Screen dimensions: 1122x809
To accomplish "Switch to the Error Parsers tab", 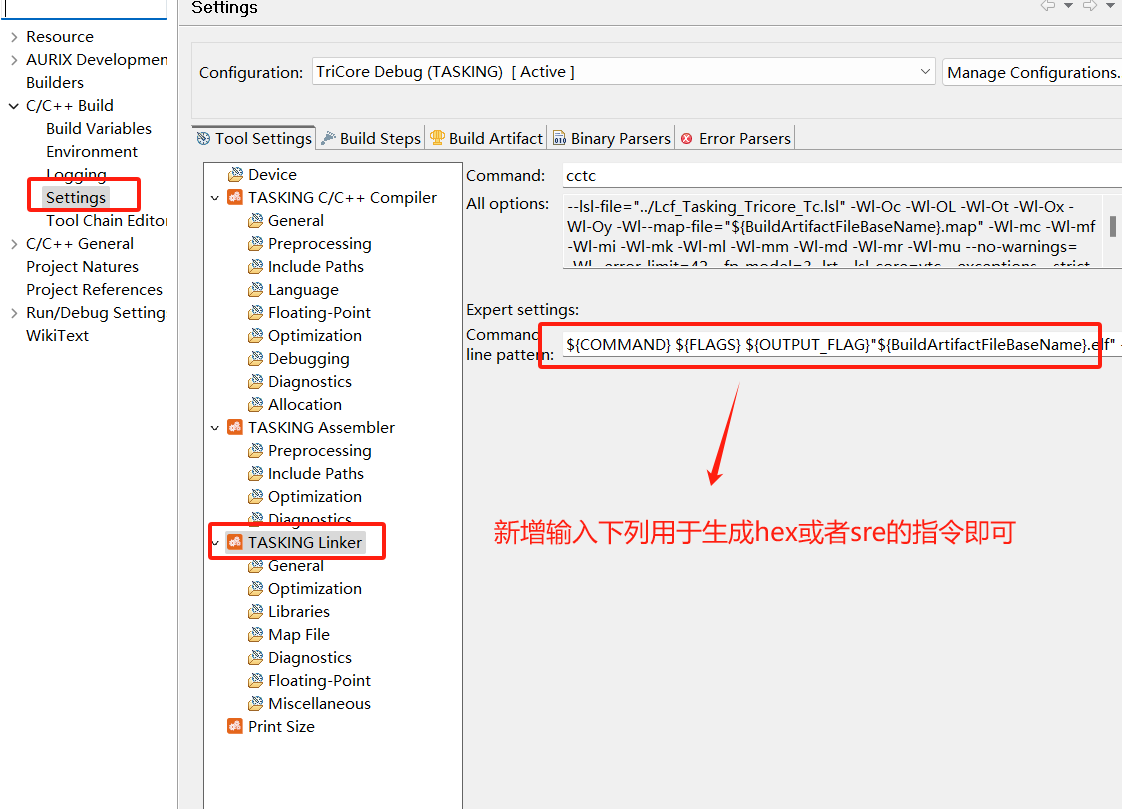I will tap(735, 138).
